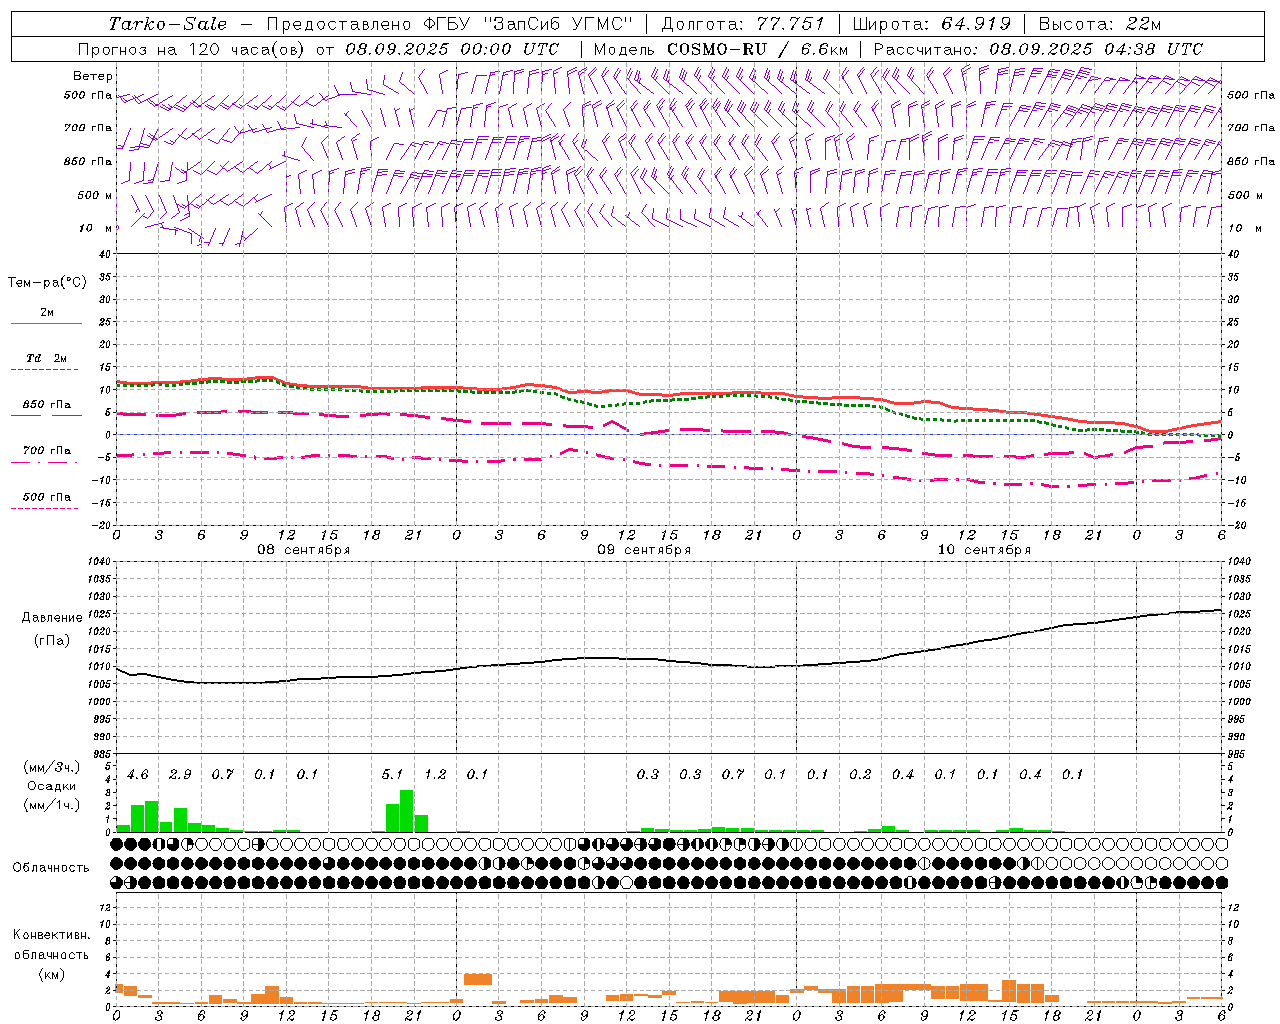Click the '09 сентября' date label
This screenshot has height=1024, width=1280.
[x=644, y=550]
